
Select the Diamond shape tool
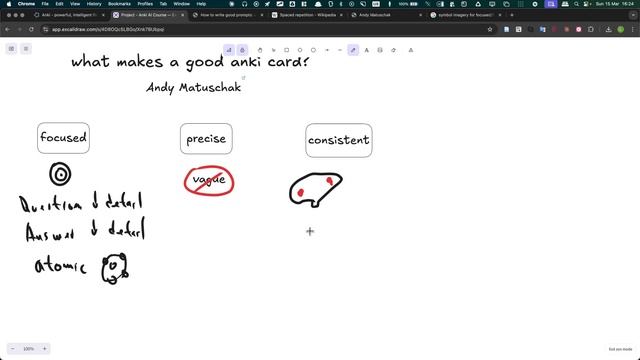click(x=300, y=50)
